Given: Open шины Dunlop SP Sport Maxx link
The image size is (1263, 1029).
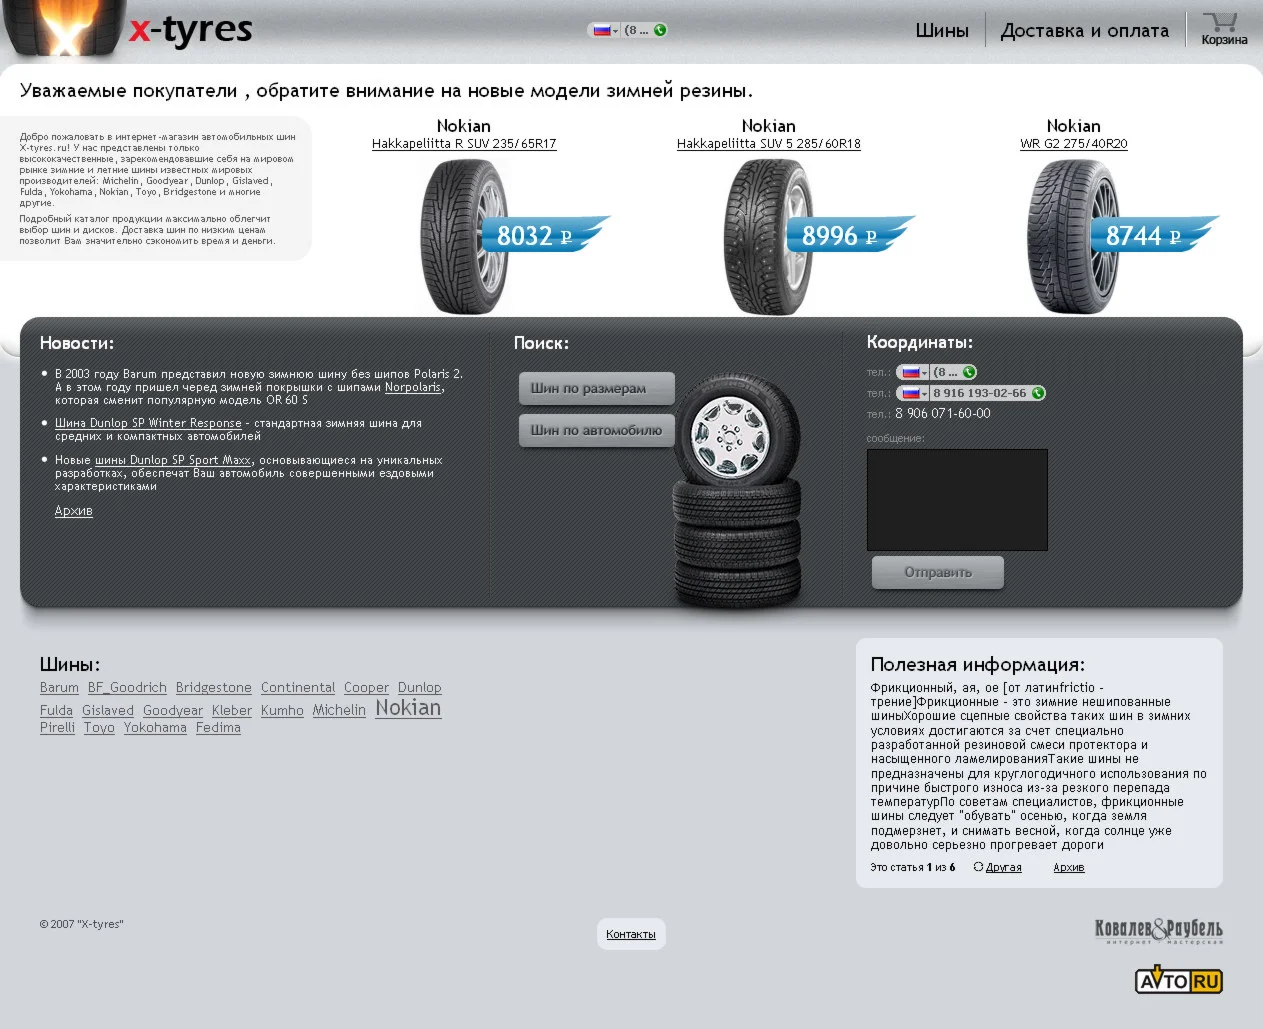Looking at the screenshot, I should [x=173, y=460].
